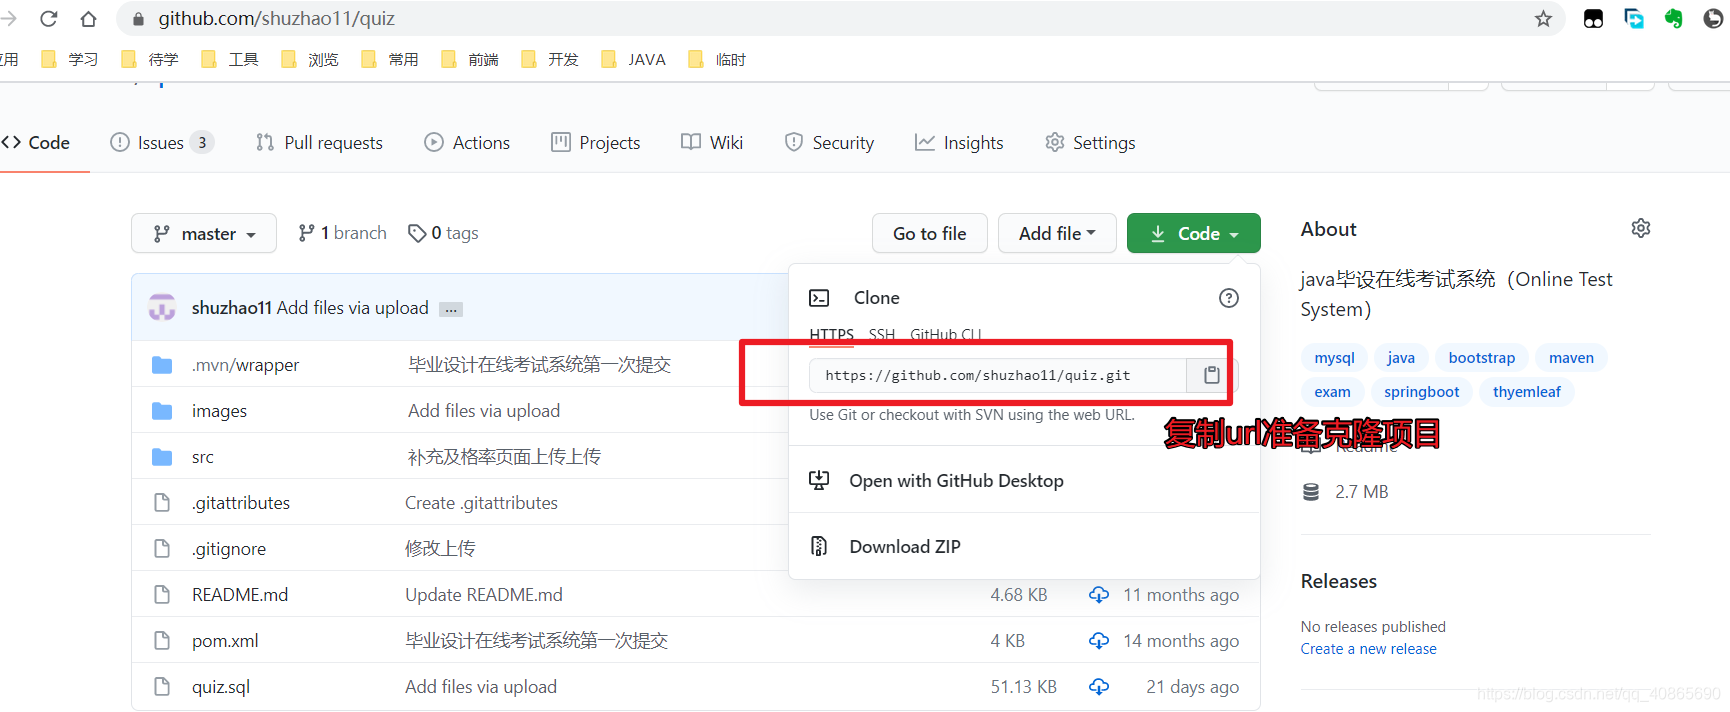Open the Create .gitattributes commit message
Screen dimensions: 1730x712
coord(481,503)
